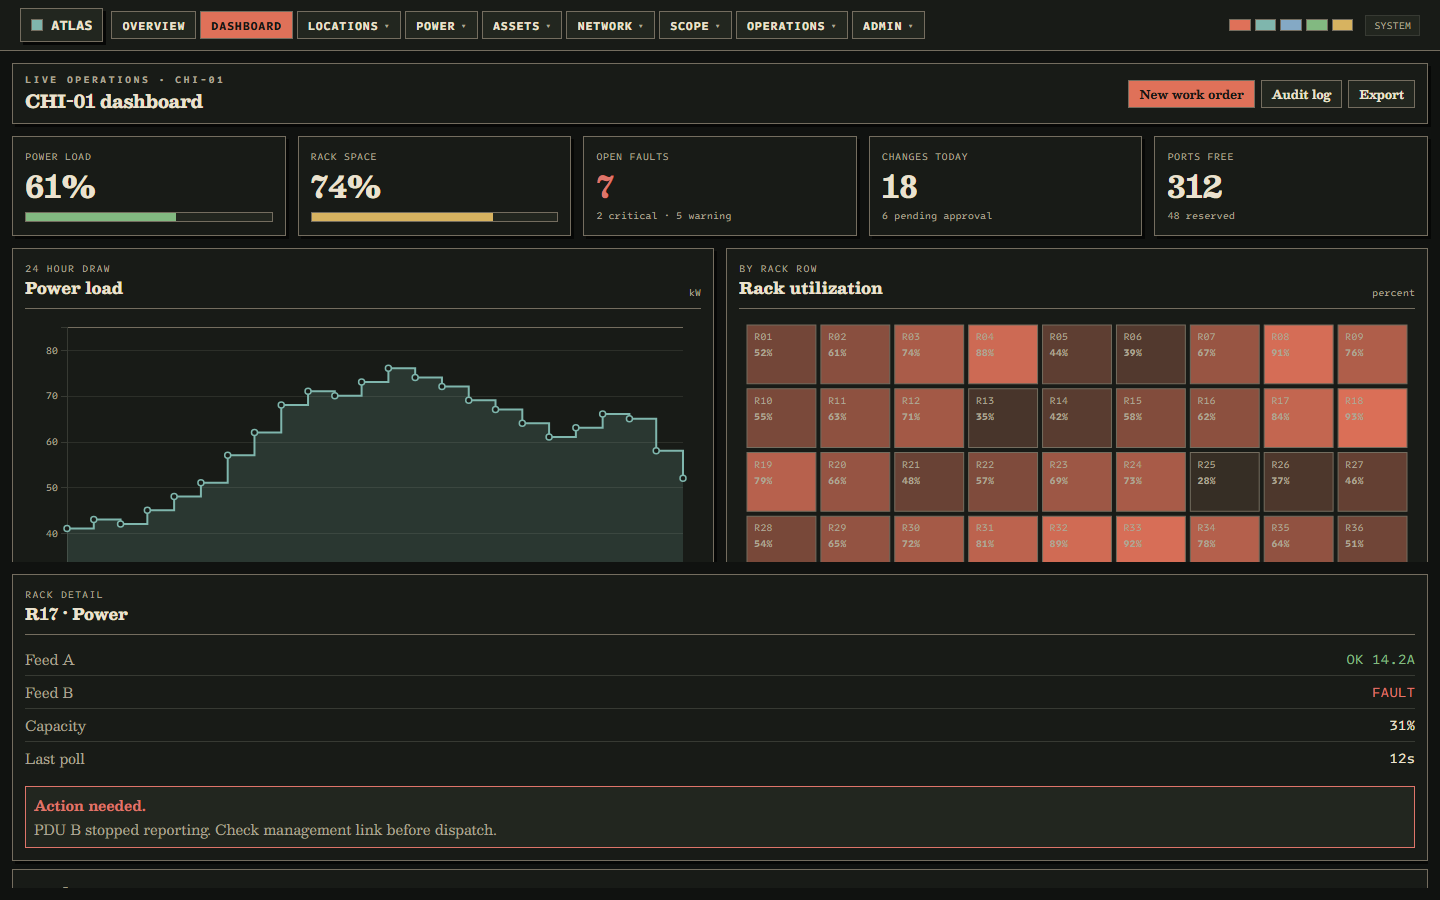
Task: Select rack tile R25 at 28%
Action: click(x=1225, y=482)
